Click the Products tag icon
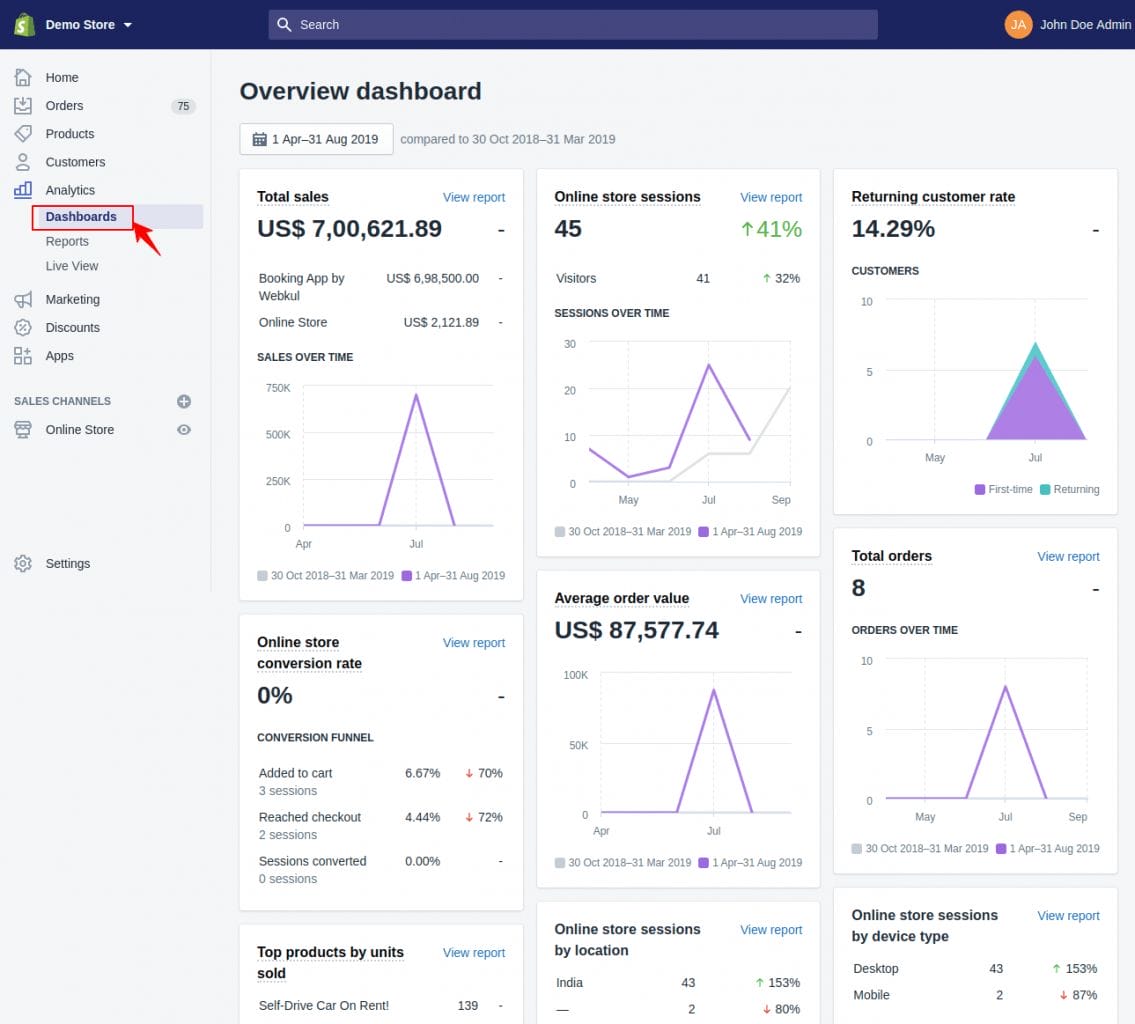1135x1024 pixels. click(23, 133)
